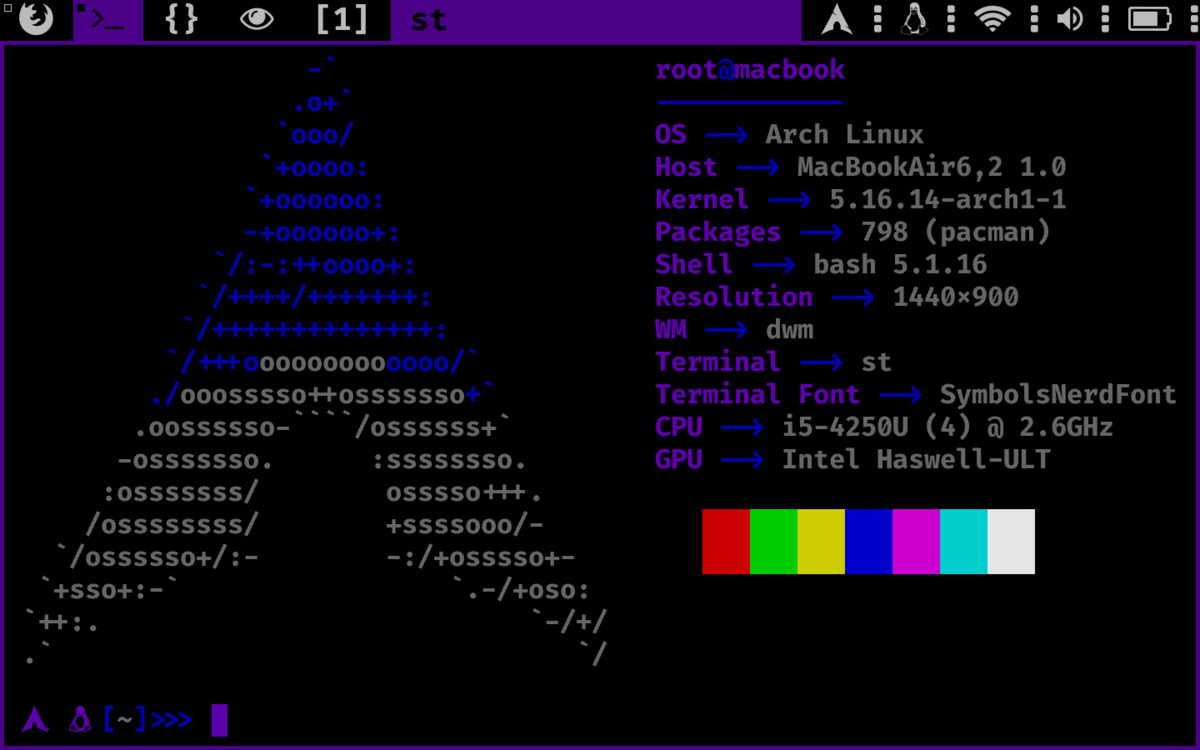Click the GPU label
Screen dimensions: 1200x750
[679, 459]
